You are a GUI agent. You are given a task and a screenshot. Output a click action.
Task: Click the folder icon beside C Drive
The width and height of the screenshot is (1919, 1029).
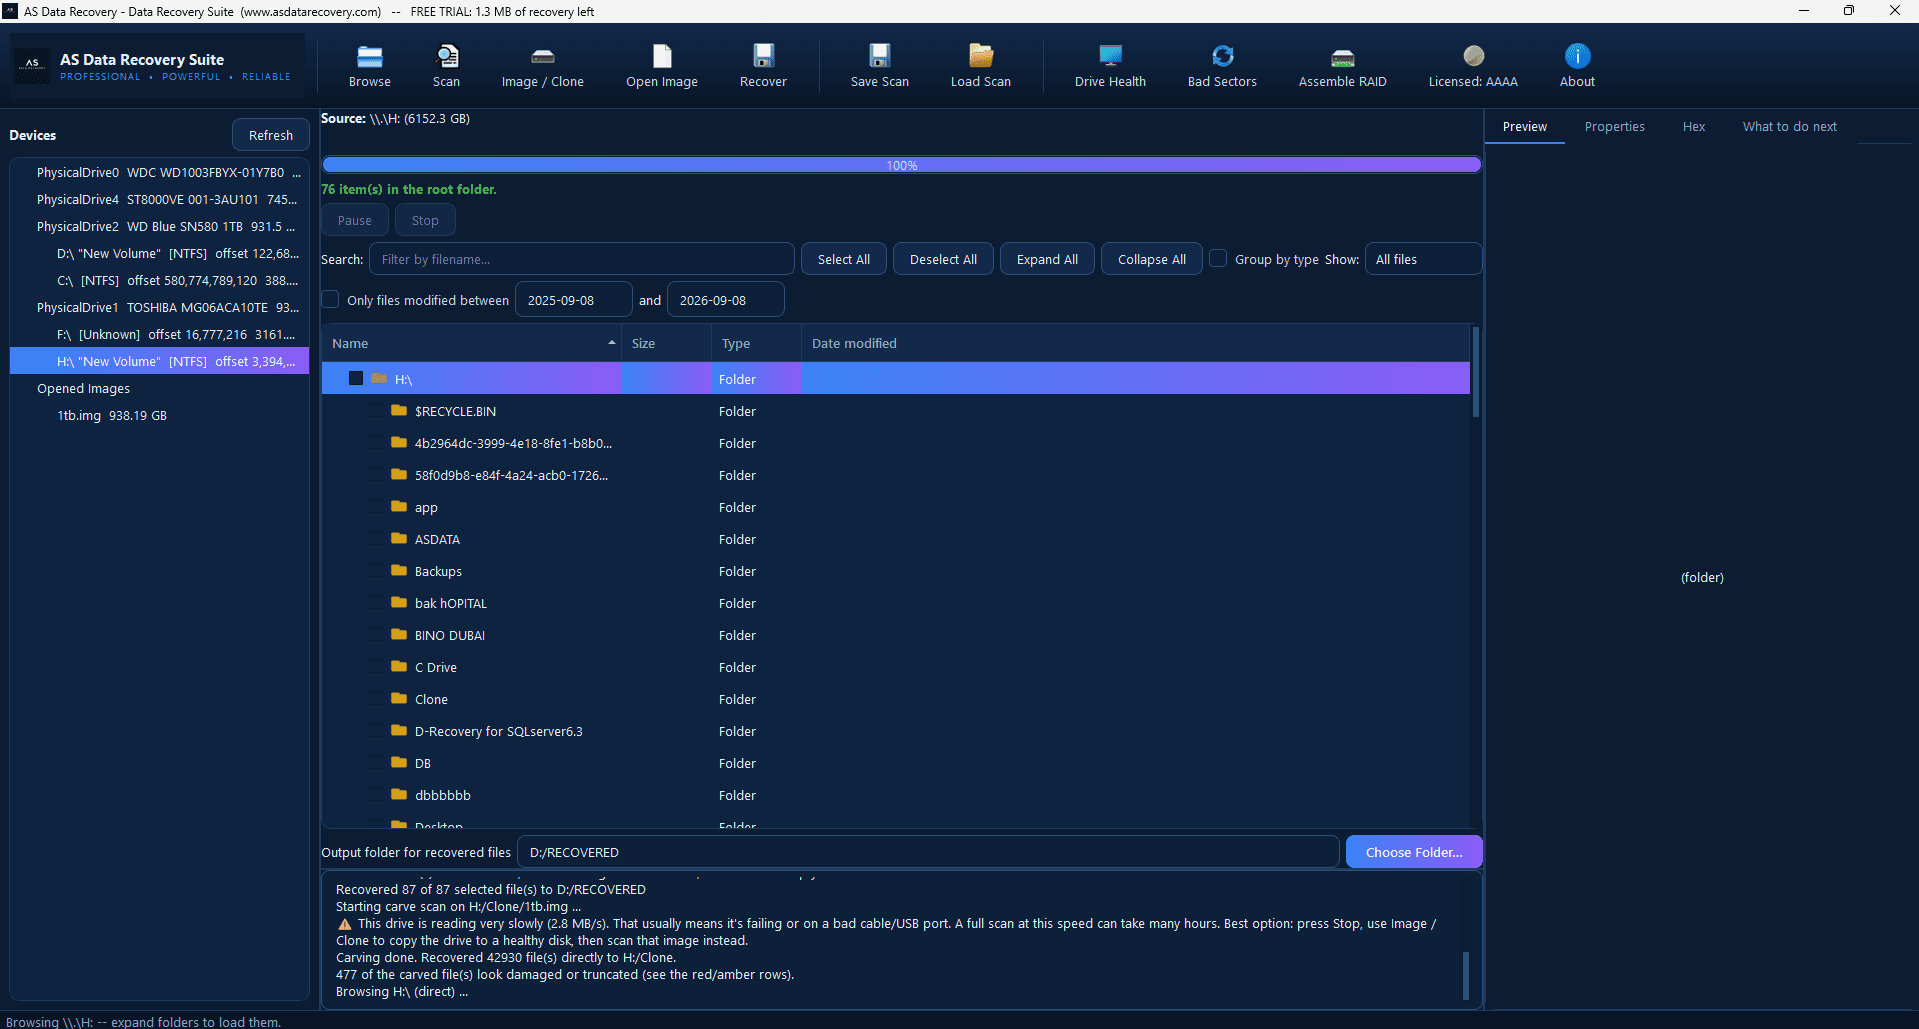click(x=399, y=666)
